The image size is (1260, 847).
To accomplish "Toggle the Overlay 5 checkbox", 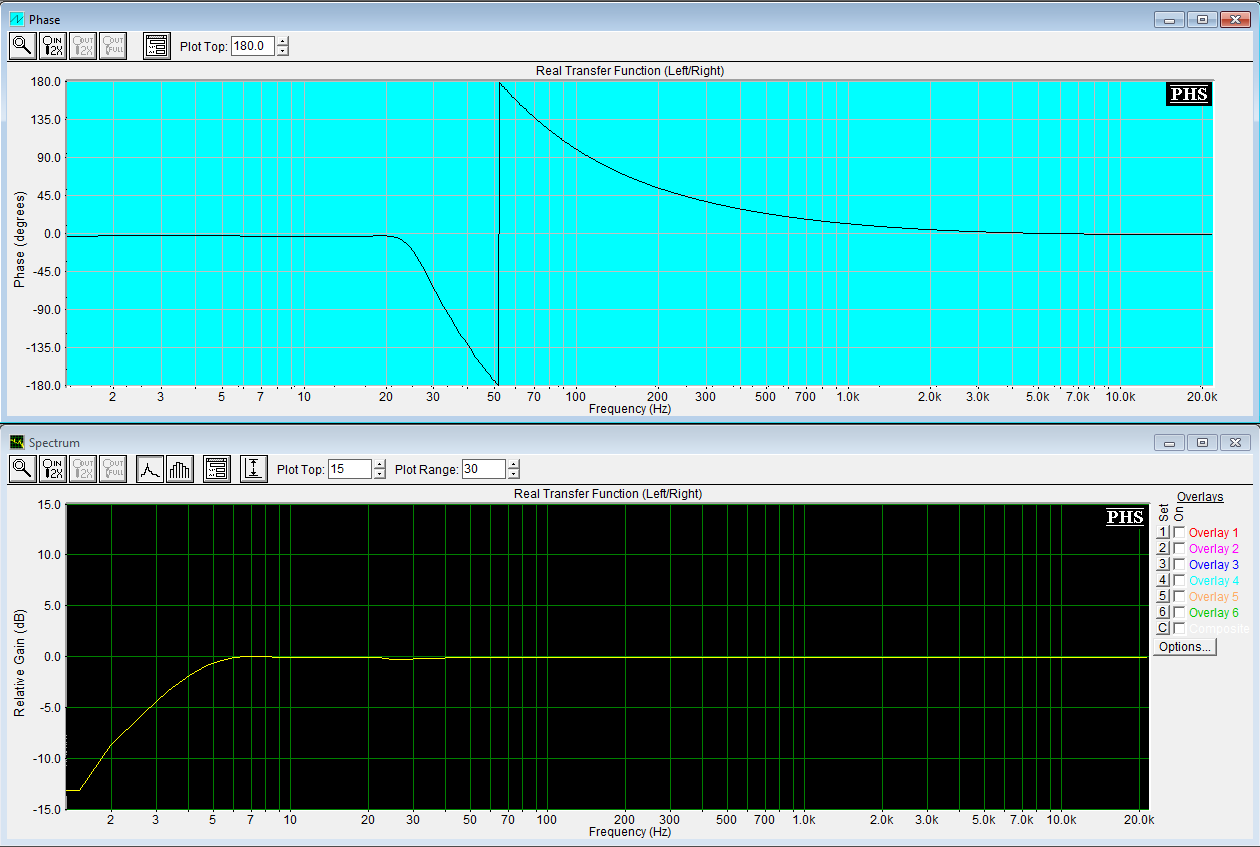I will point(1179,597).
